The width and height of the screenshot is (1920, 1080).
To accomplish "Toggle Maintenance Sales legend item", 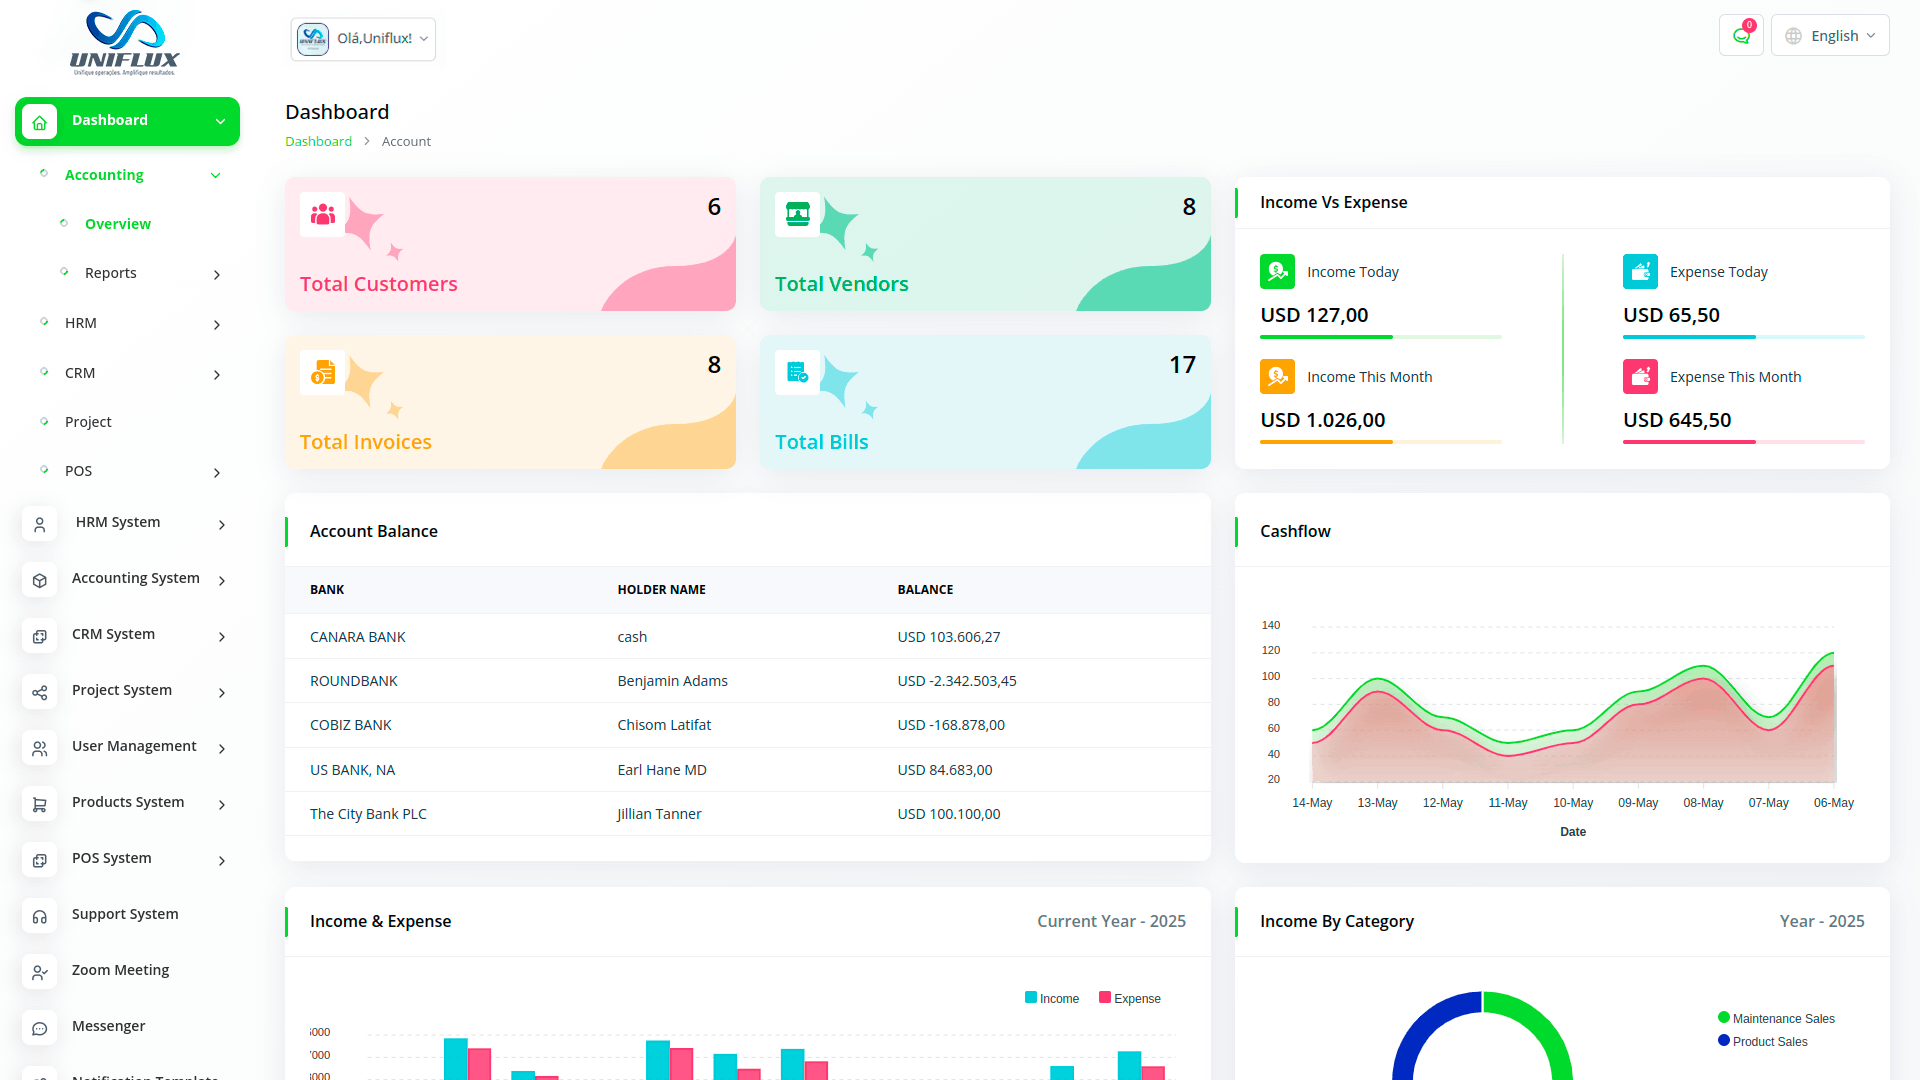I will coord(1776,1018).
